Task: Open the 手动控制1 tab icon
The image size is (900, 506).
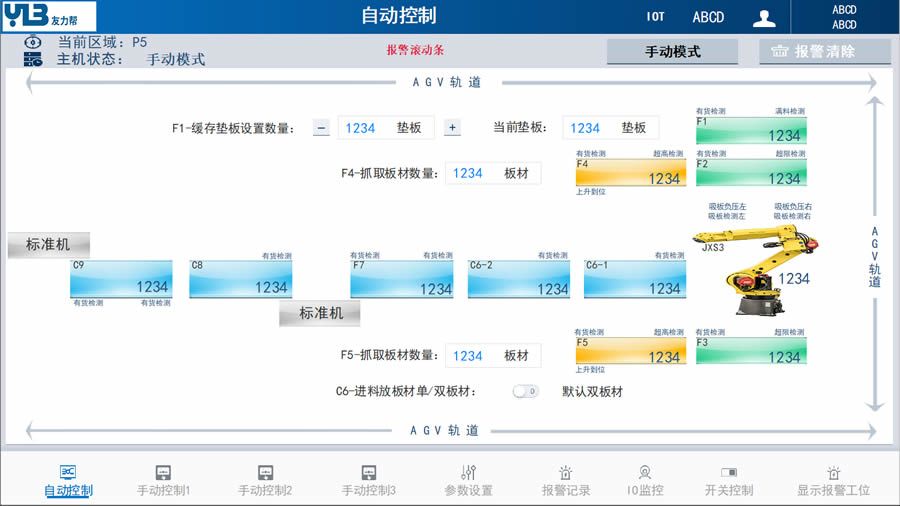Action: (163, 473)
